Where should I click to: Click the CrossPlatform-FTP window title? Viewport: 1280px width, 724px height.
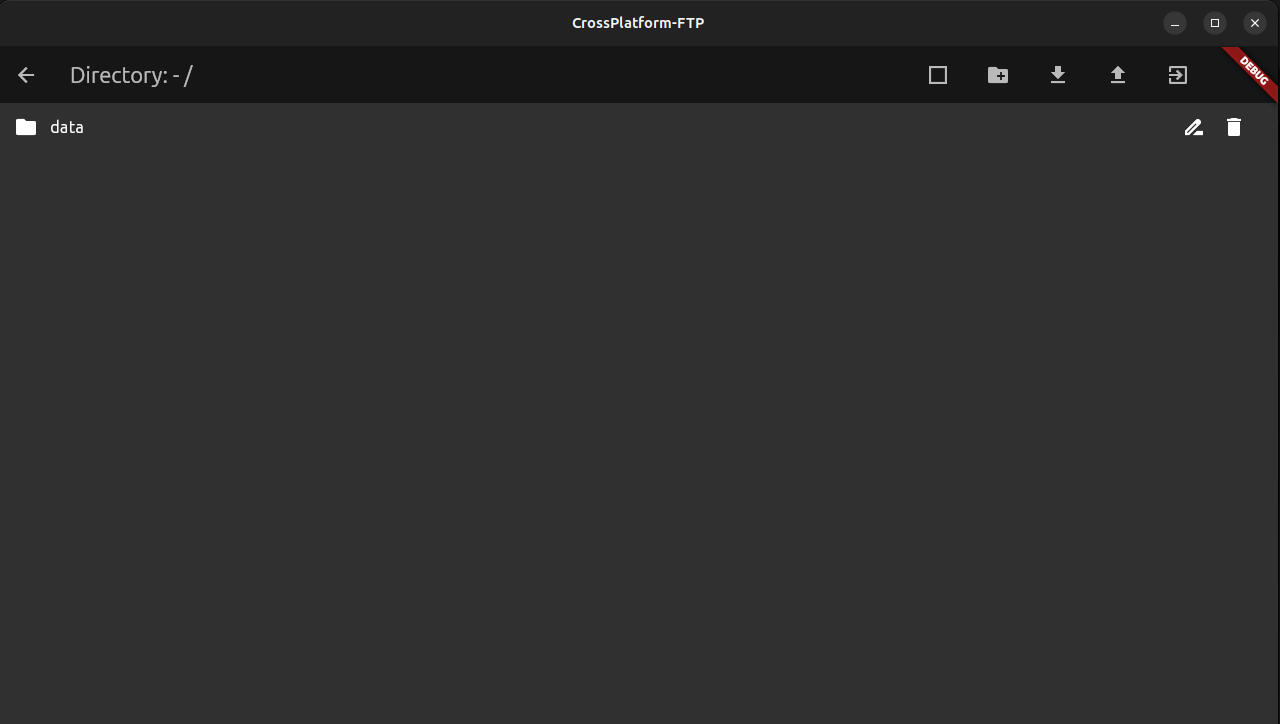point(638,23)
